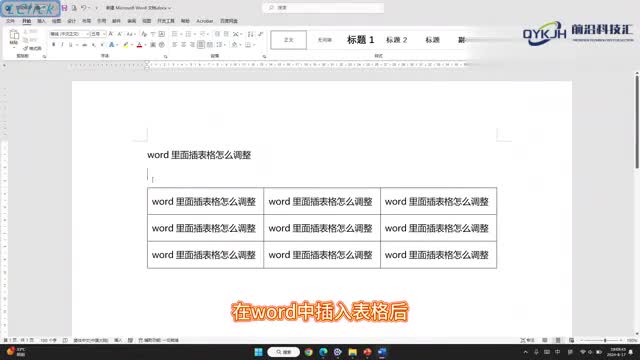Apply the yellow text highlight color
The width and height of the screenshot is (640, 360).
coord(126,44)
